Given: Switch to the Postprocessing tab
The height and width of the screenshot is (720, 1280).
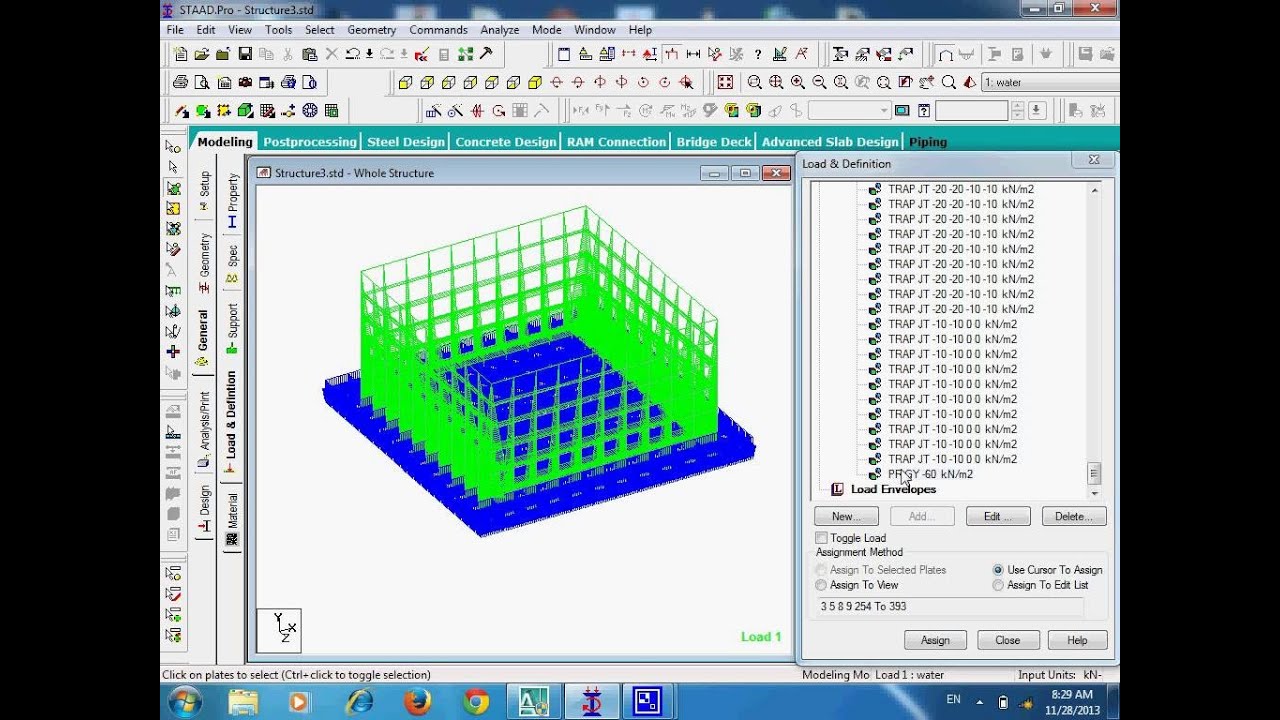Looking at the screenshot, I should (309, 142).
